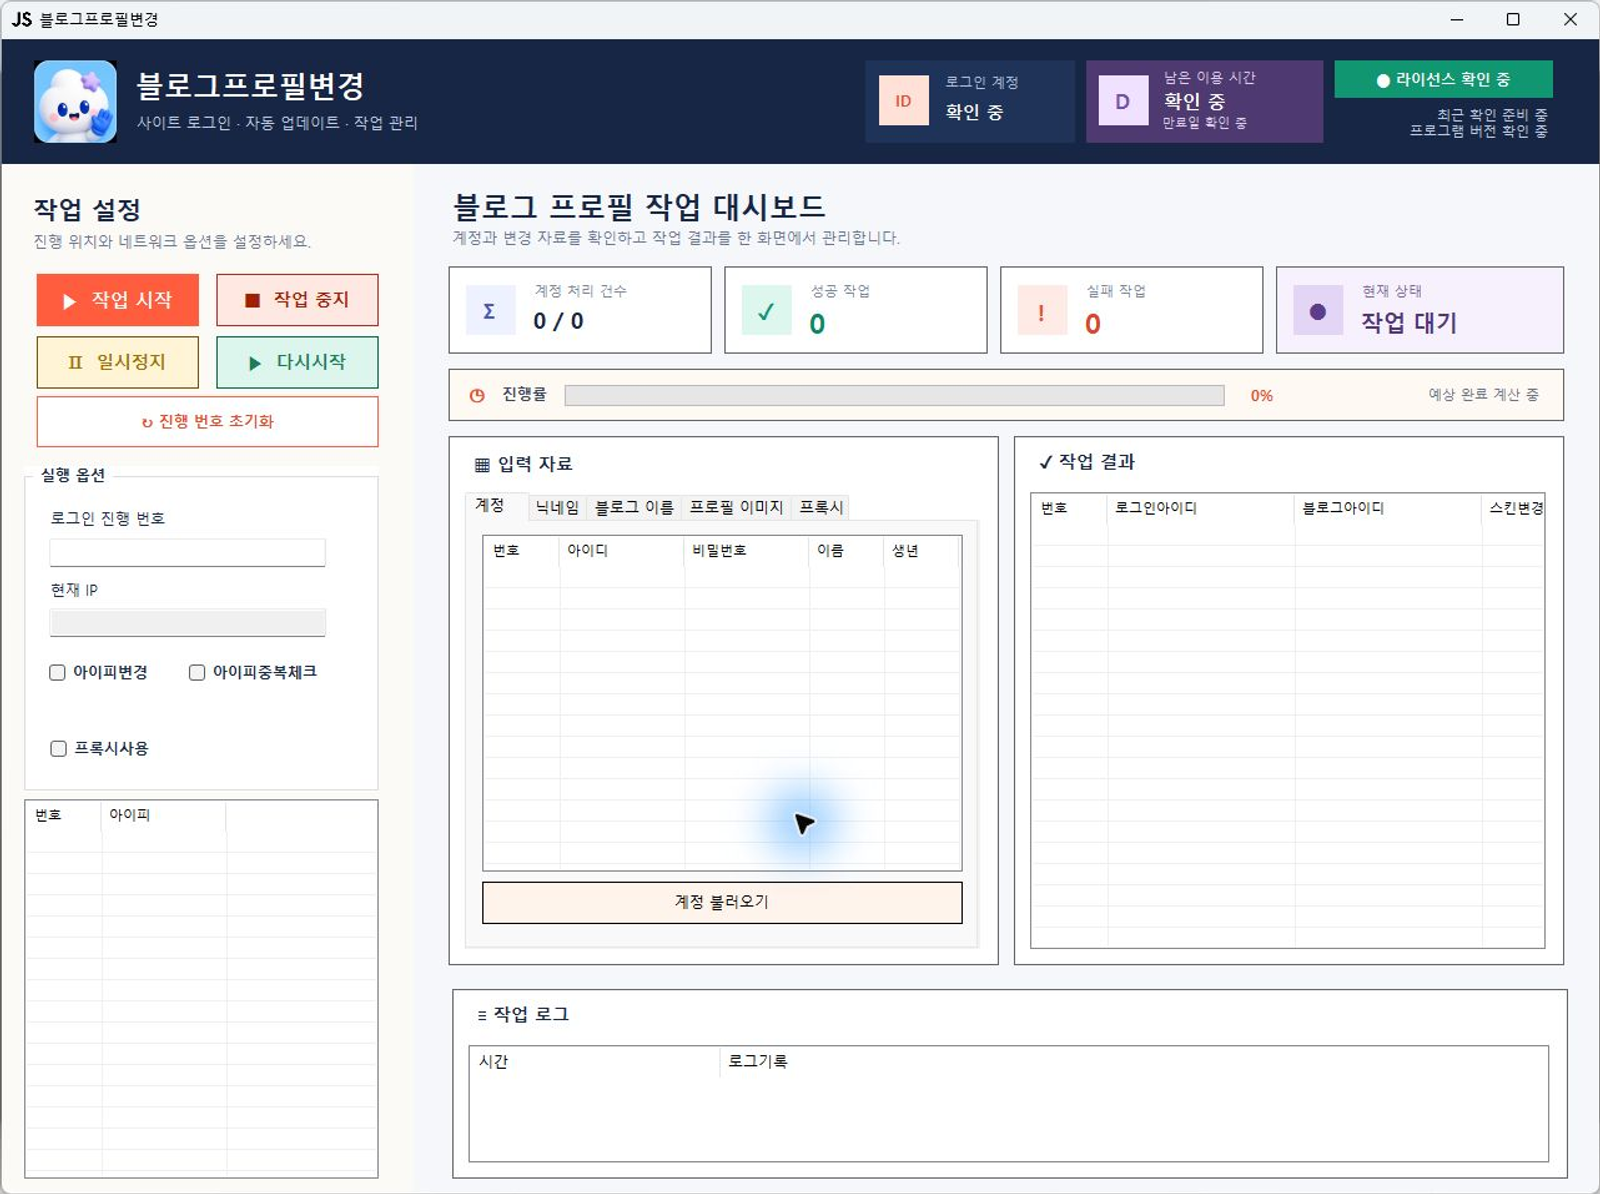Load accounts with 계정 불러오기
The width and height of the screenshot is (1600, 1194).
[722, 902]
